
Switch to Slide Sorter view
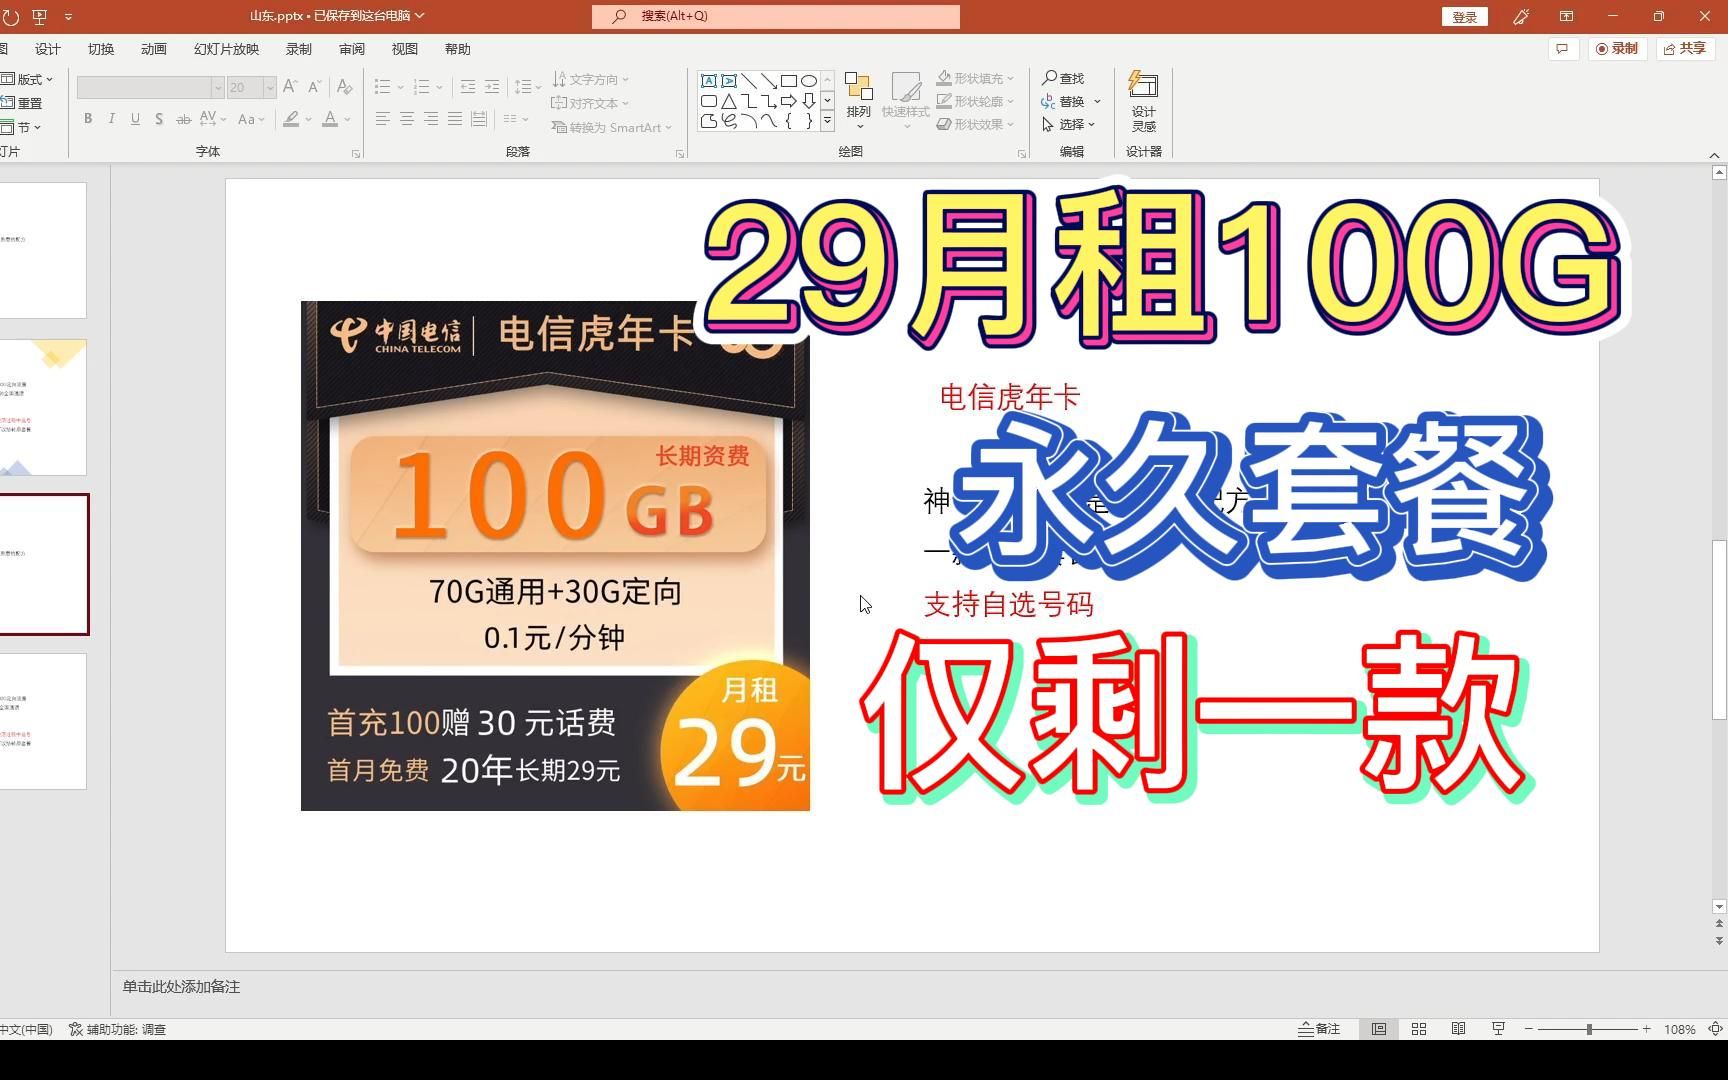point(1419,1029)
